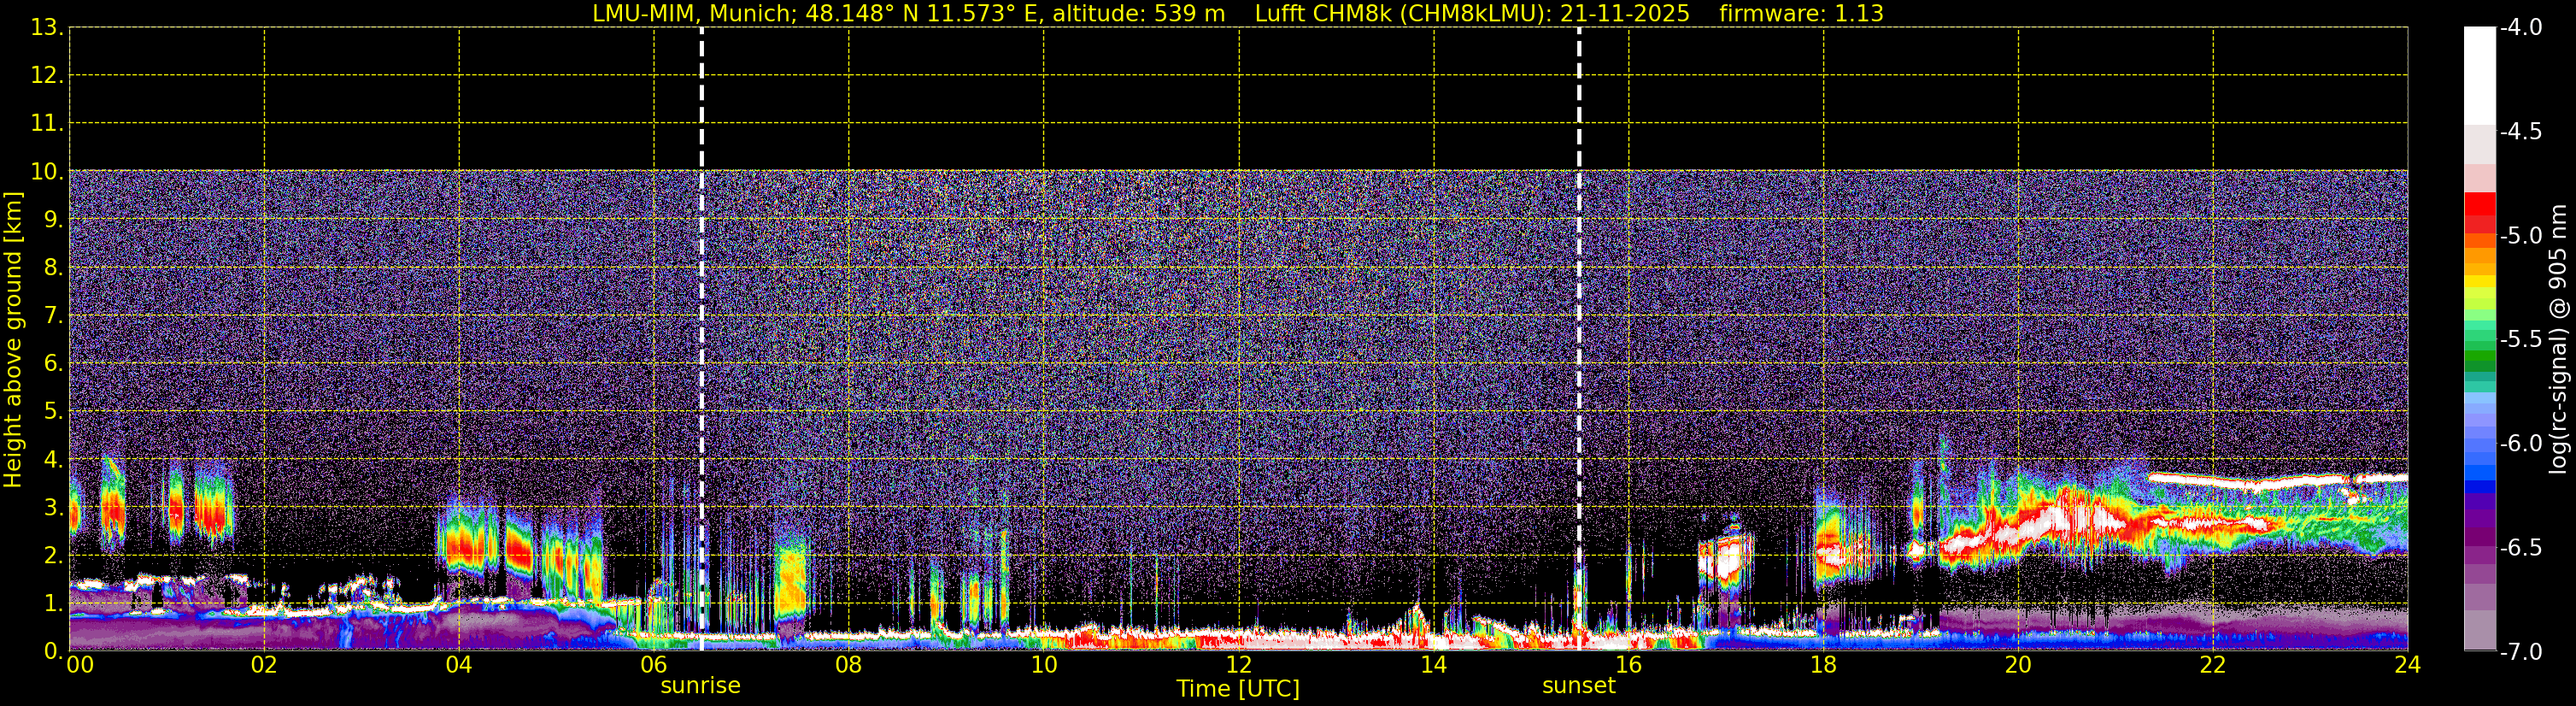Select the "-4.5" colorbar tick label

click(x=2521, y=131)
